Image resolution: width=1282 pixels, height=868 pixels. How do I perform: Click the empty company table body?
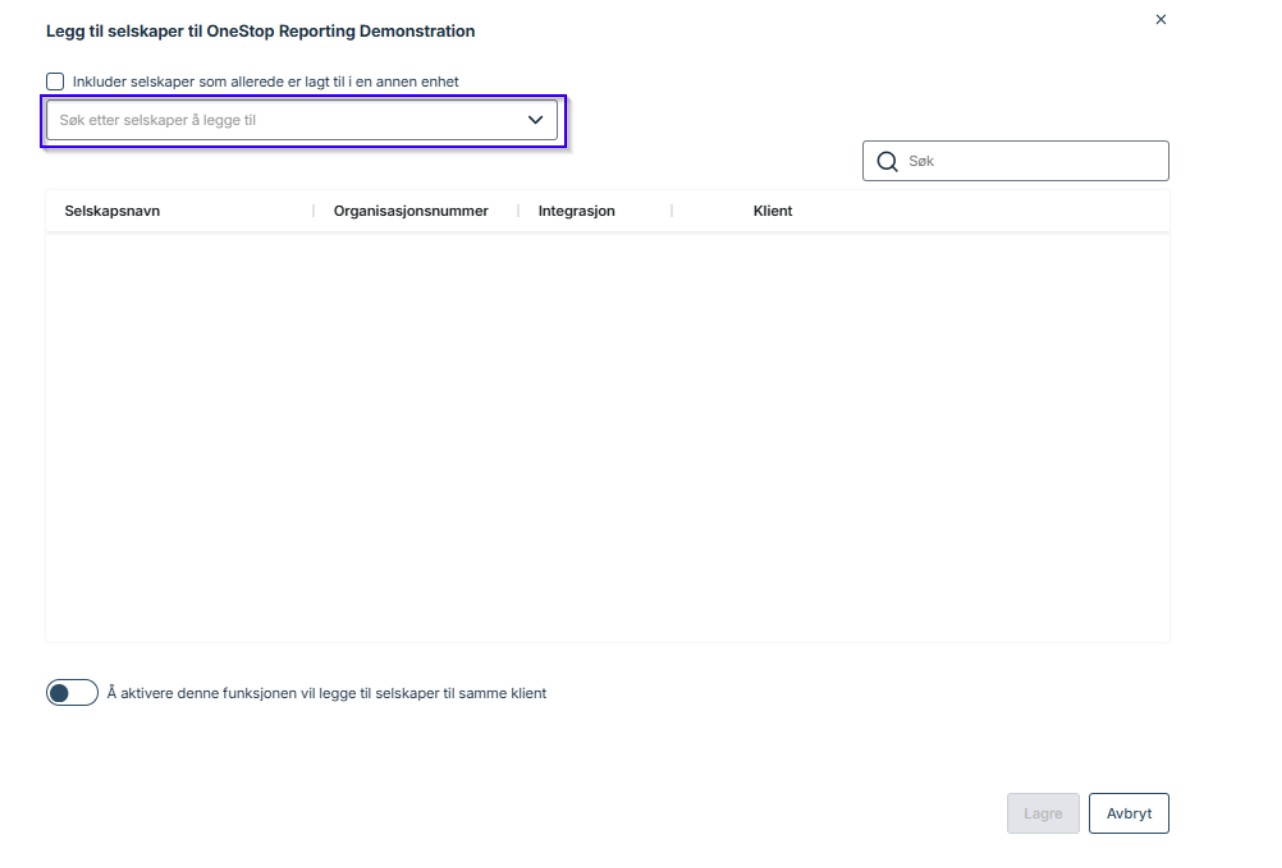click(607, 437)
